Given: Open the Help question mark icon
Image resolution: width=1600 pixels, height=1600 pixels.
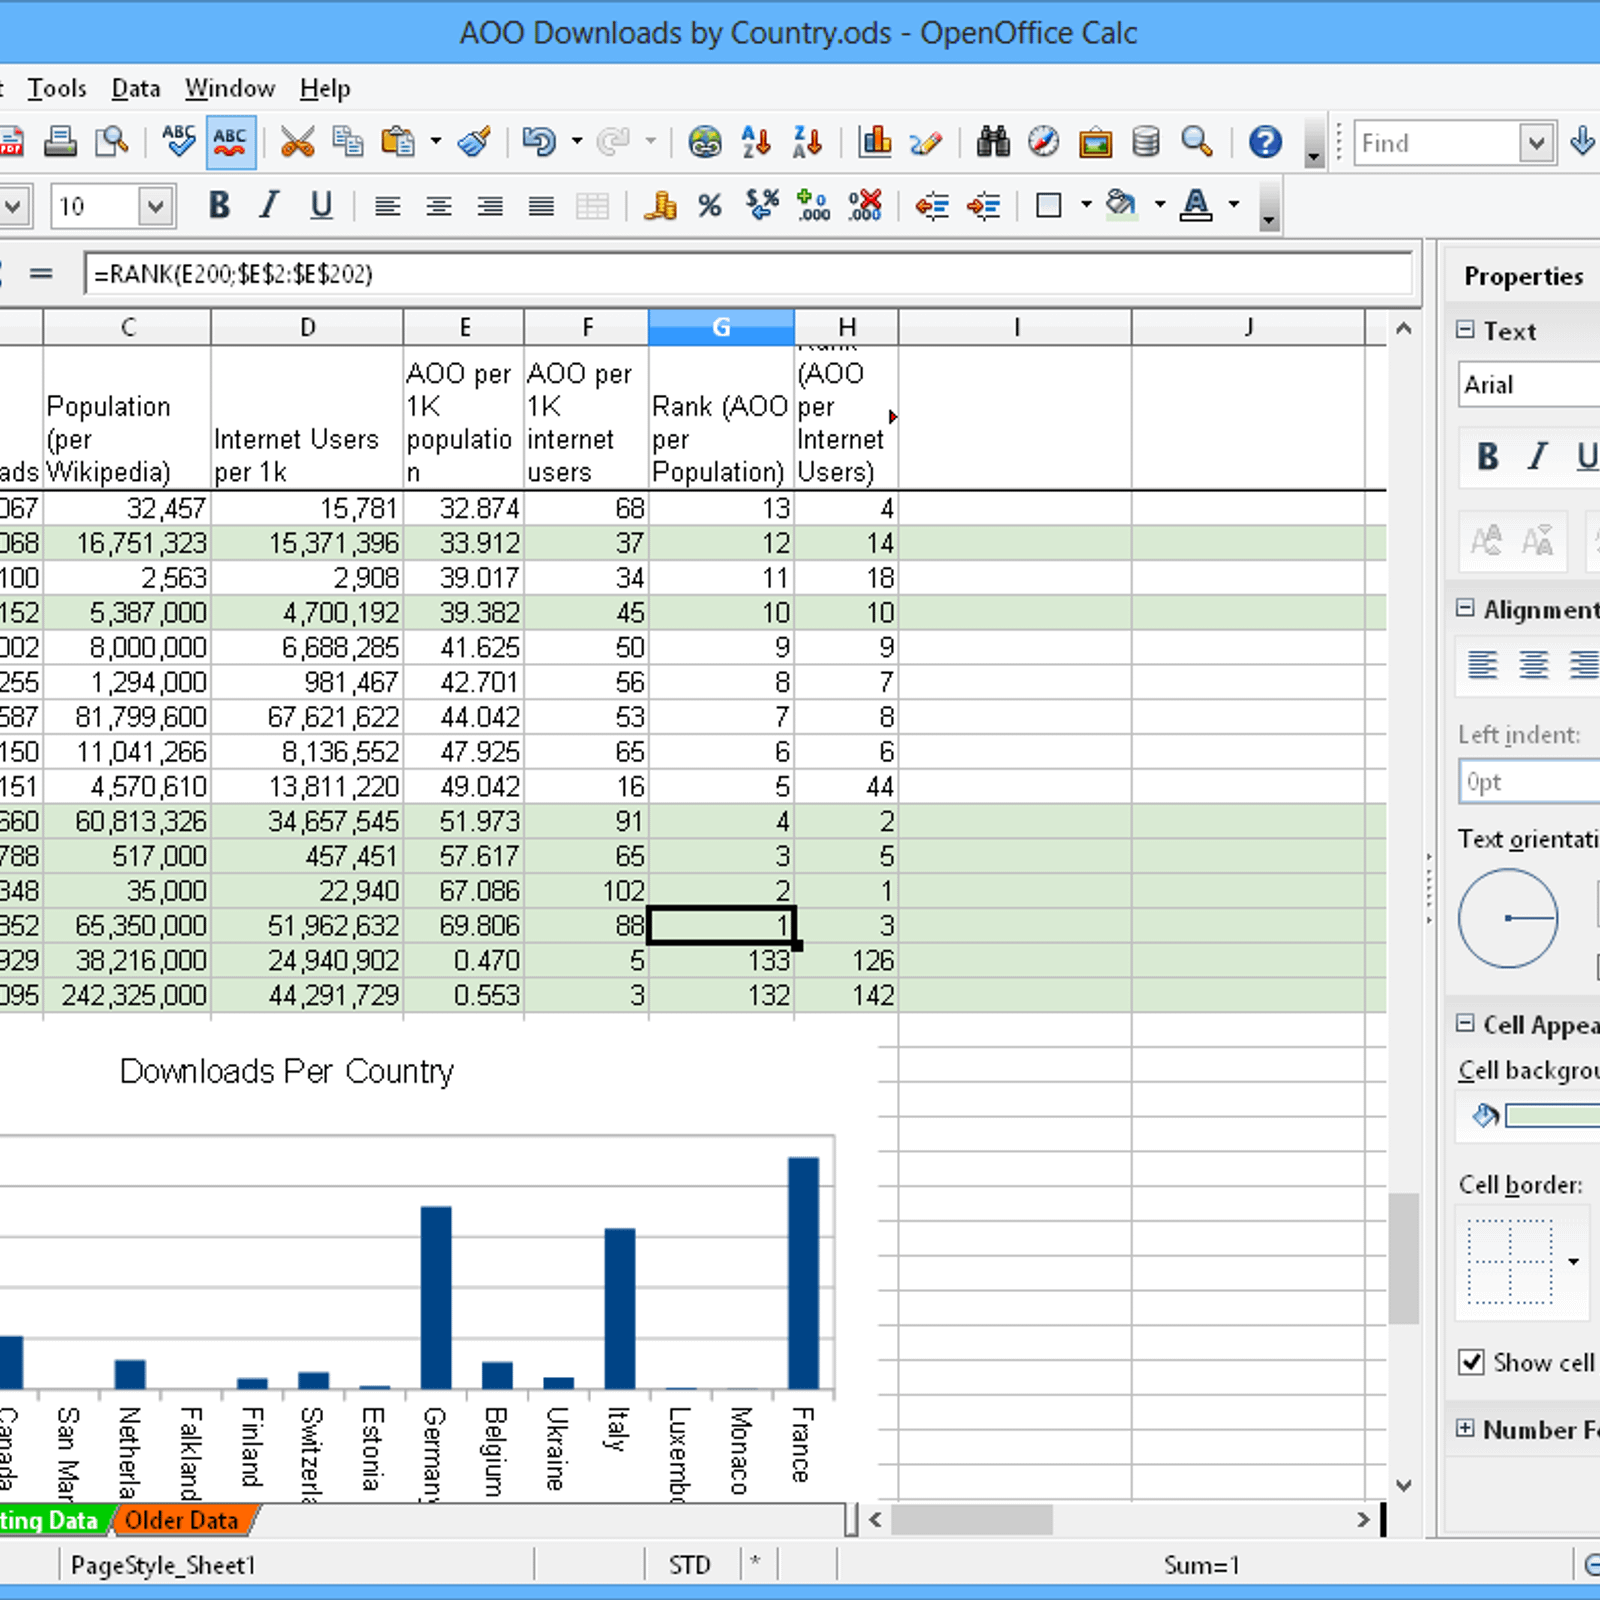Looking at the screenshot, I should (x=1265, y=142).
